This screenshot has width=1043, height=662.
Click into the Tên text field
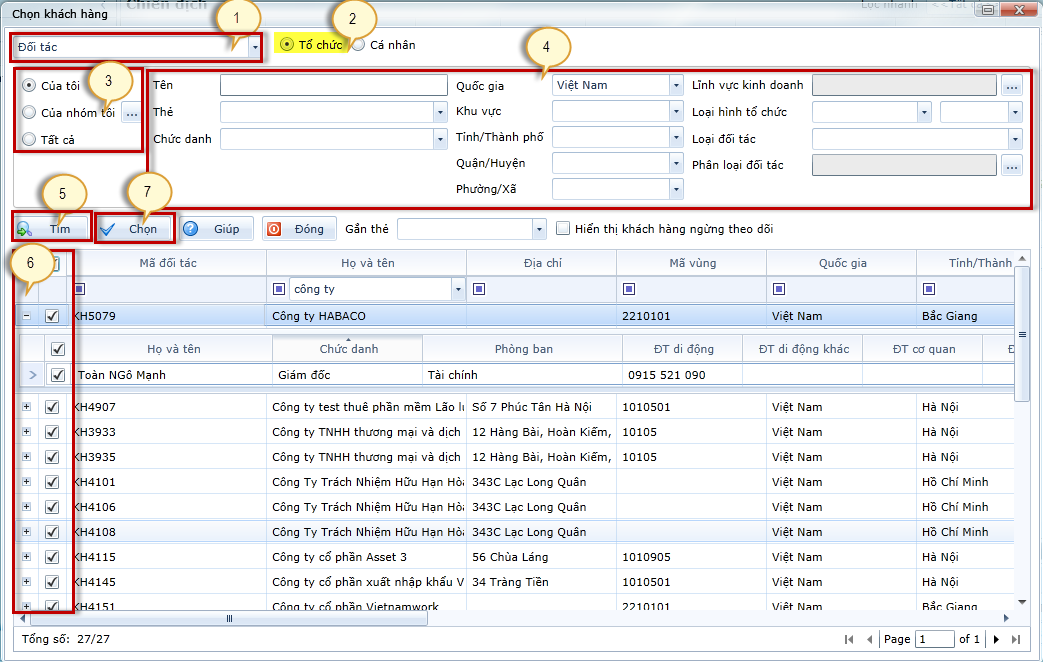coord(333,86)
